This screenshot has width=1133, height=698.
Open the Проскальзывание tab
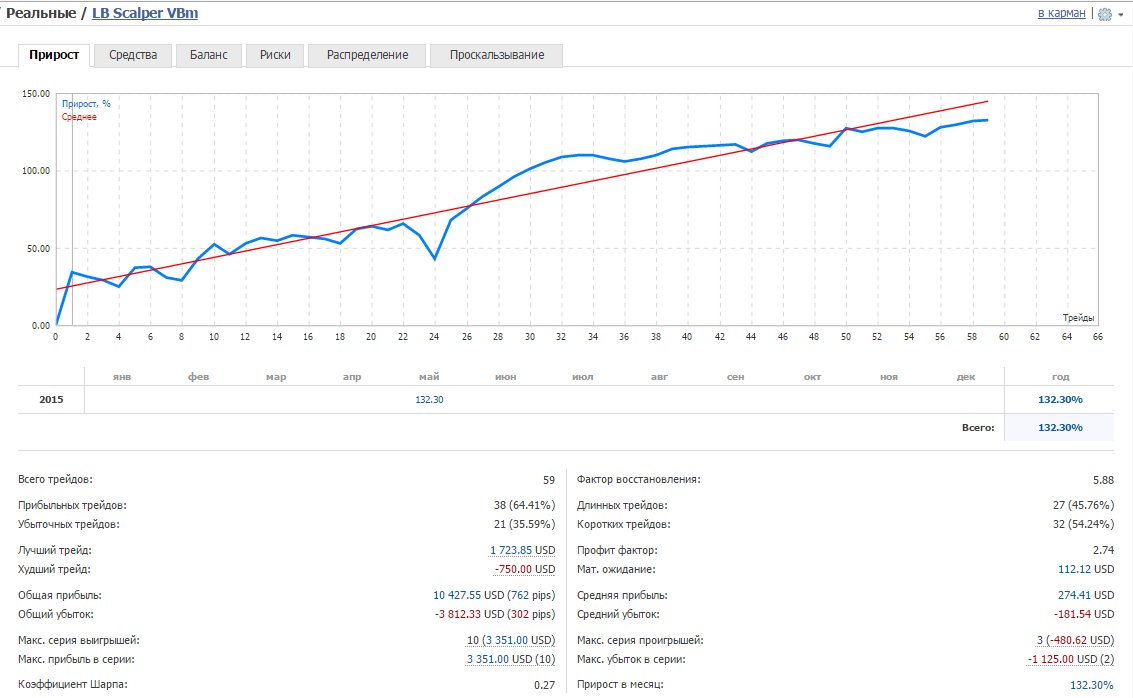496,55
